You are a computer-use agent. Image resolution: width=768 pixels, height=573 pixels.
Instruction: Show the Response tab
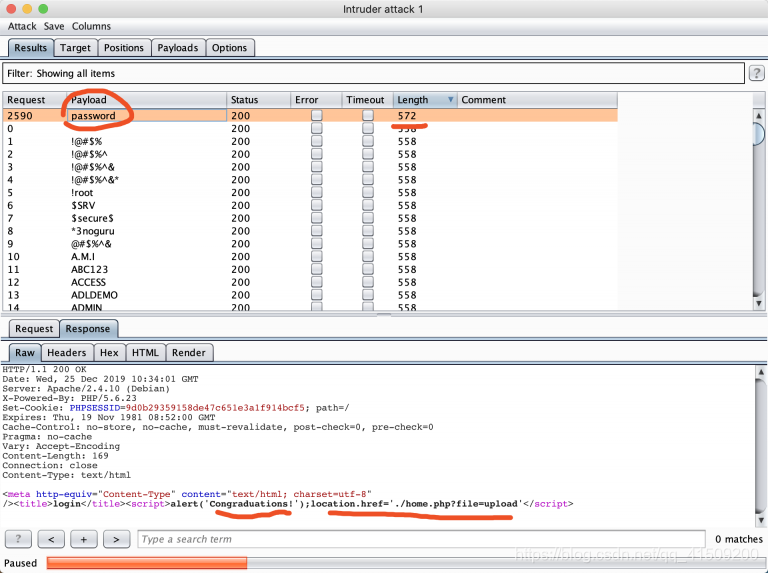88,329
